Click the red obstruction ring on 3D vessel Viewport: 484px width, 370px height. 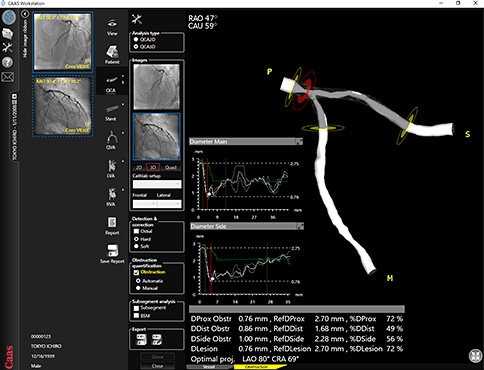pyautogui.click(x=304, y=91)
